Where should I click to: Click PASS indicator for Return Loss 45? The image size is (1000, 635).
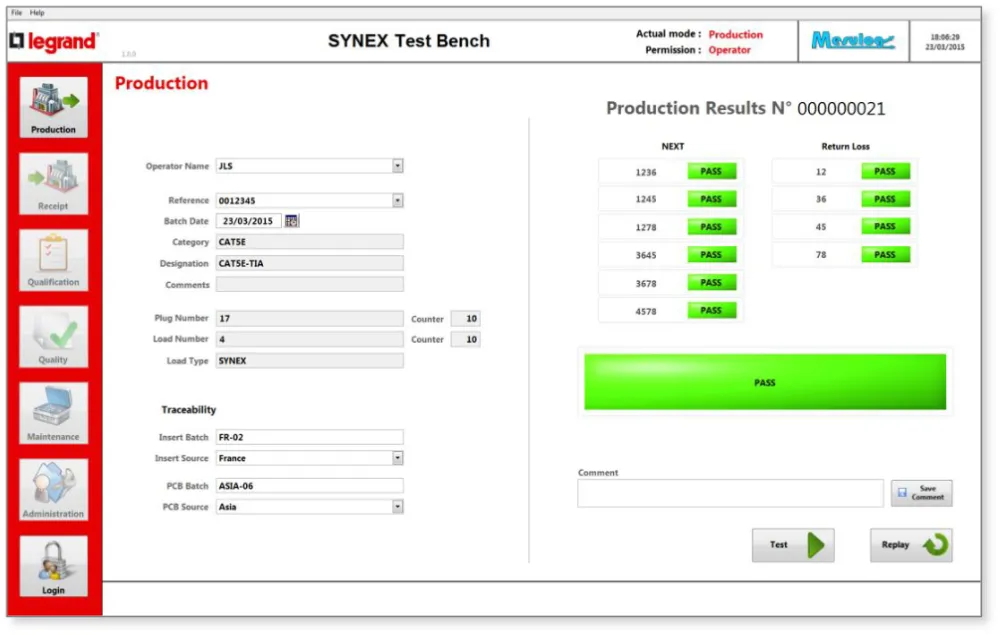click(885, 226)
